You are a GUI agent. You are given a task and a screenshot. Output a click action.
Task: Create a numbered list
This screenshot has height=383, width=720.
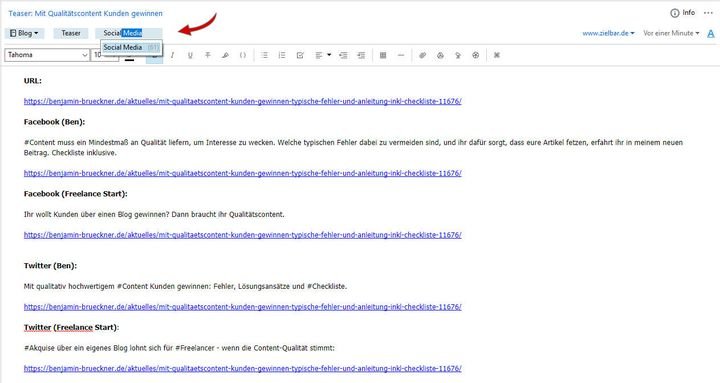[282, 55]
